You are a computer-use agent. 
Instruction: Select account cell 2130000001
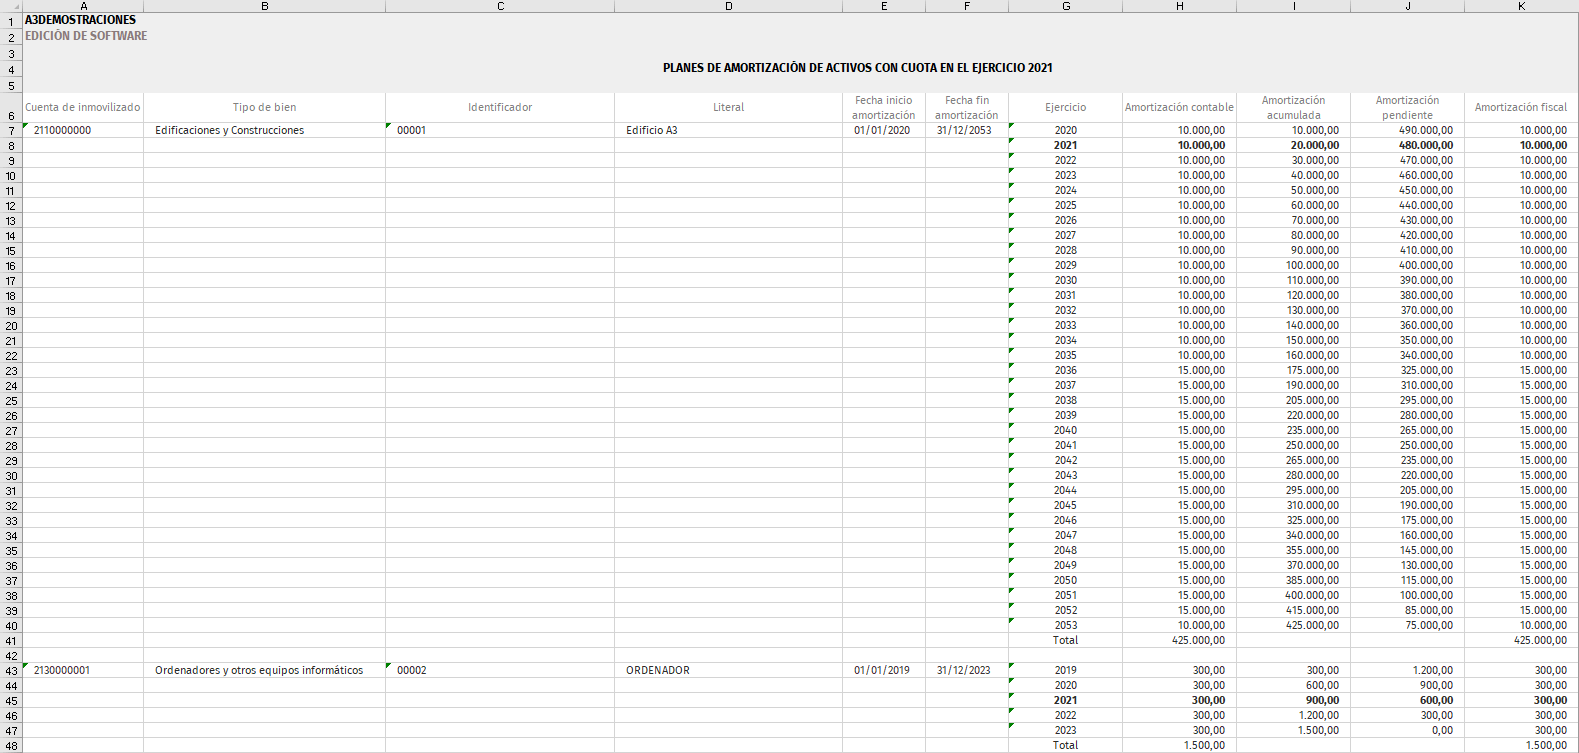[x=83, y=670]
